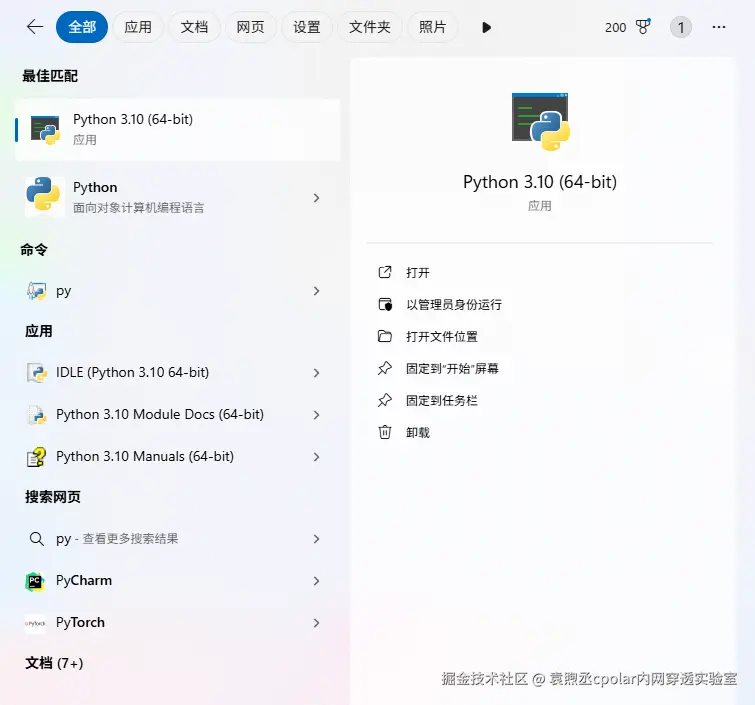Choose 固定到任务栏
The height and width of the screenshot is (705, 755).
442,400
